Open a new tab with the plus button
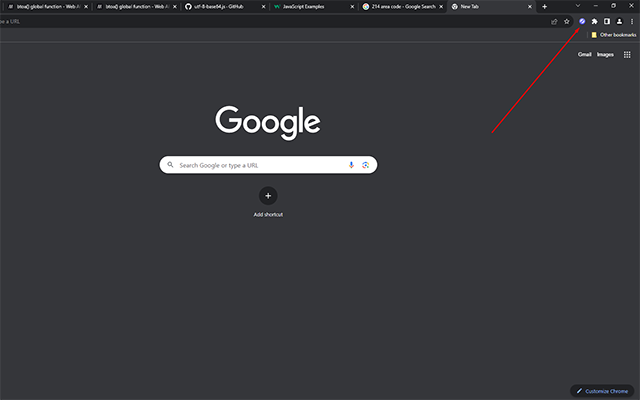Image resolution: width=640 pixels, height=400 pixels. 544,7
